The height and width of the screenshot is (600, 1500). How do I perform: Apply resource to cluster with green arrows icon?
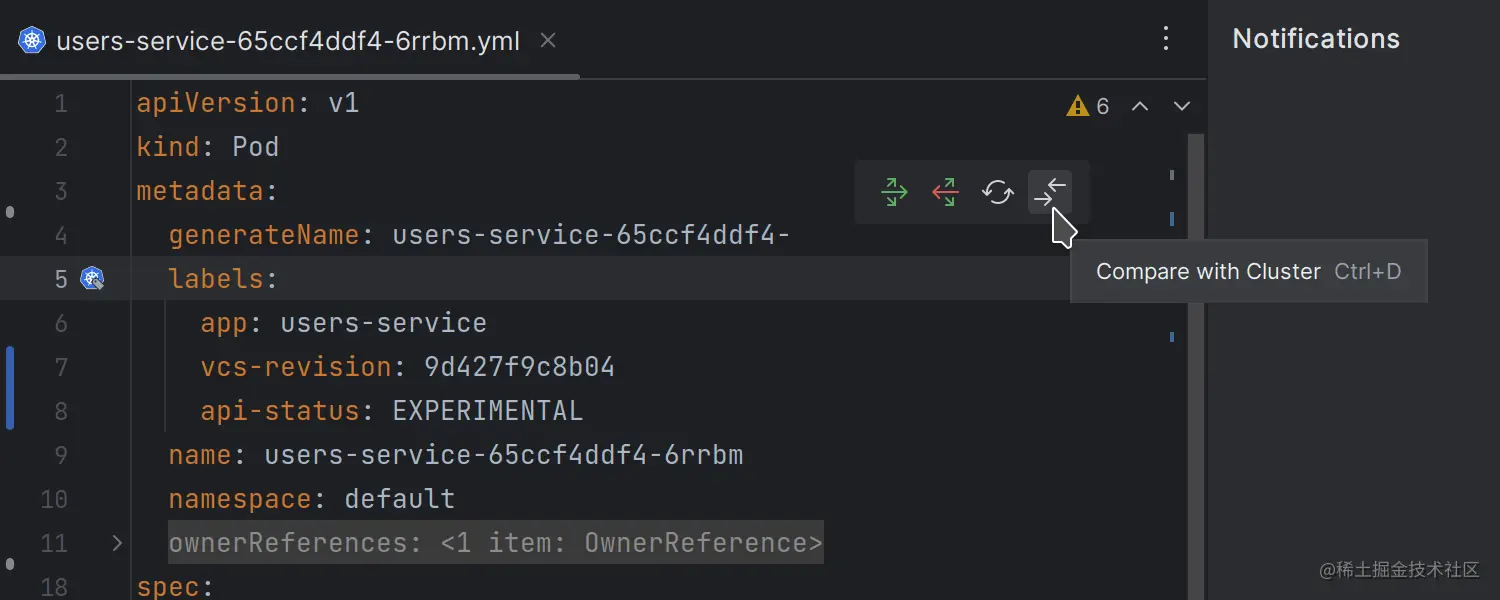point(894,192)
